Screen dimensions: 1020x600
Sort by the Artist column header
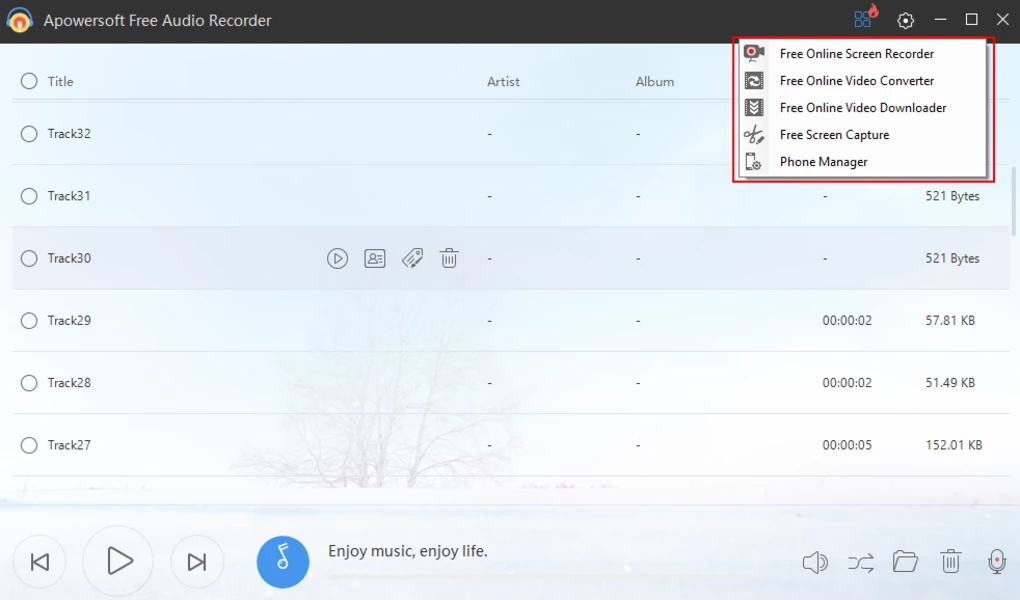(503, 81)
